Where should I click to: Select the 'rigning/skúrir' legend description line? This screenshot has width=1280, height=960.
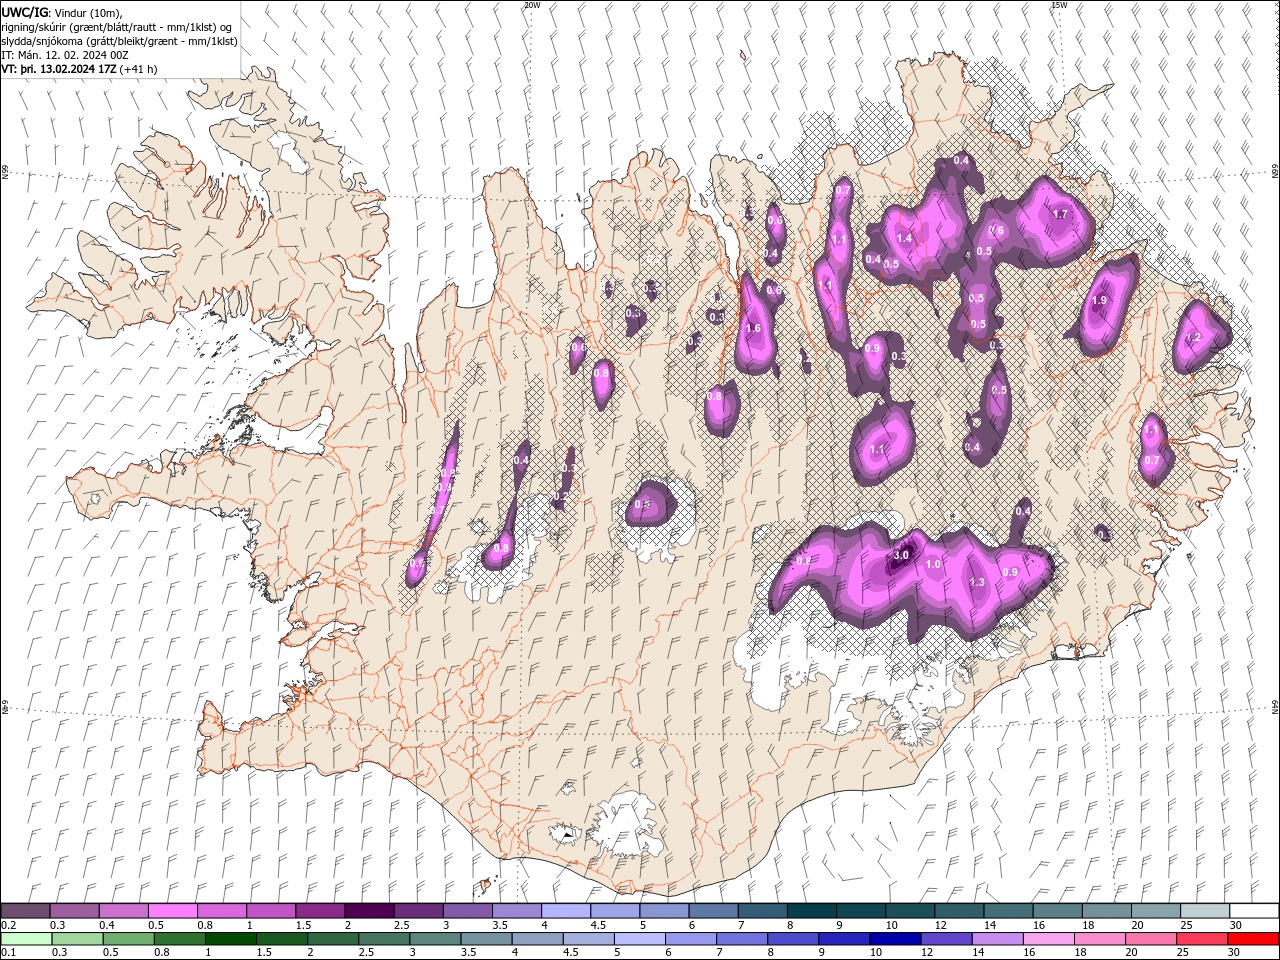[x=117, y=26]
